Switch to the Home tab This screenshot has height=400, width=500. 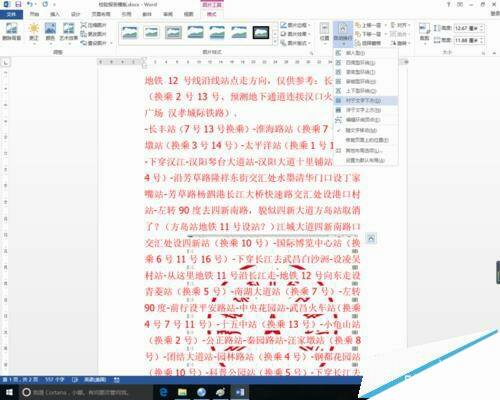[x=34, y=14]
